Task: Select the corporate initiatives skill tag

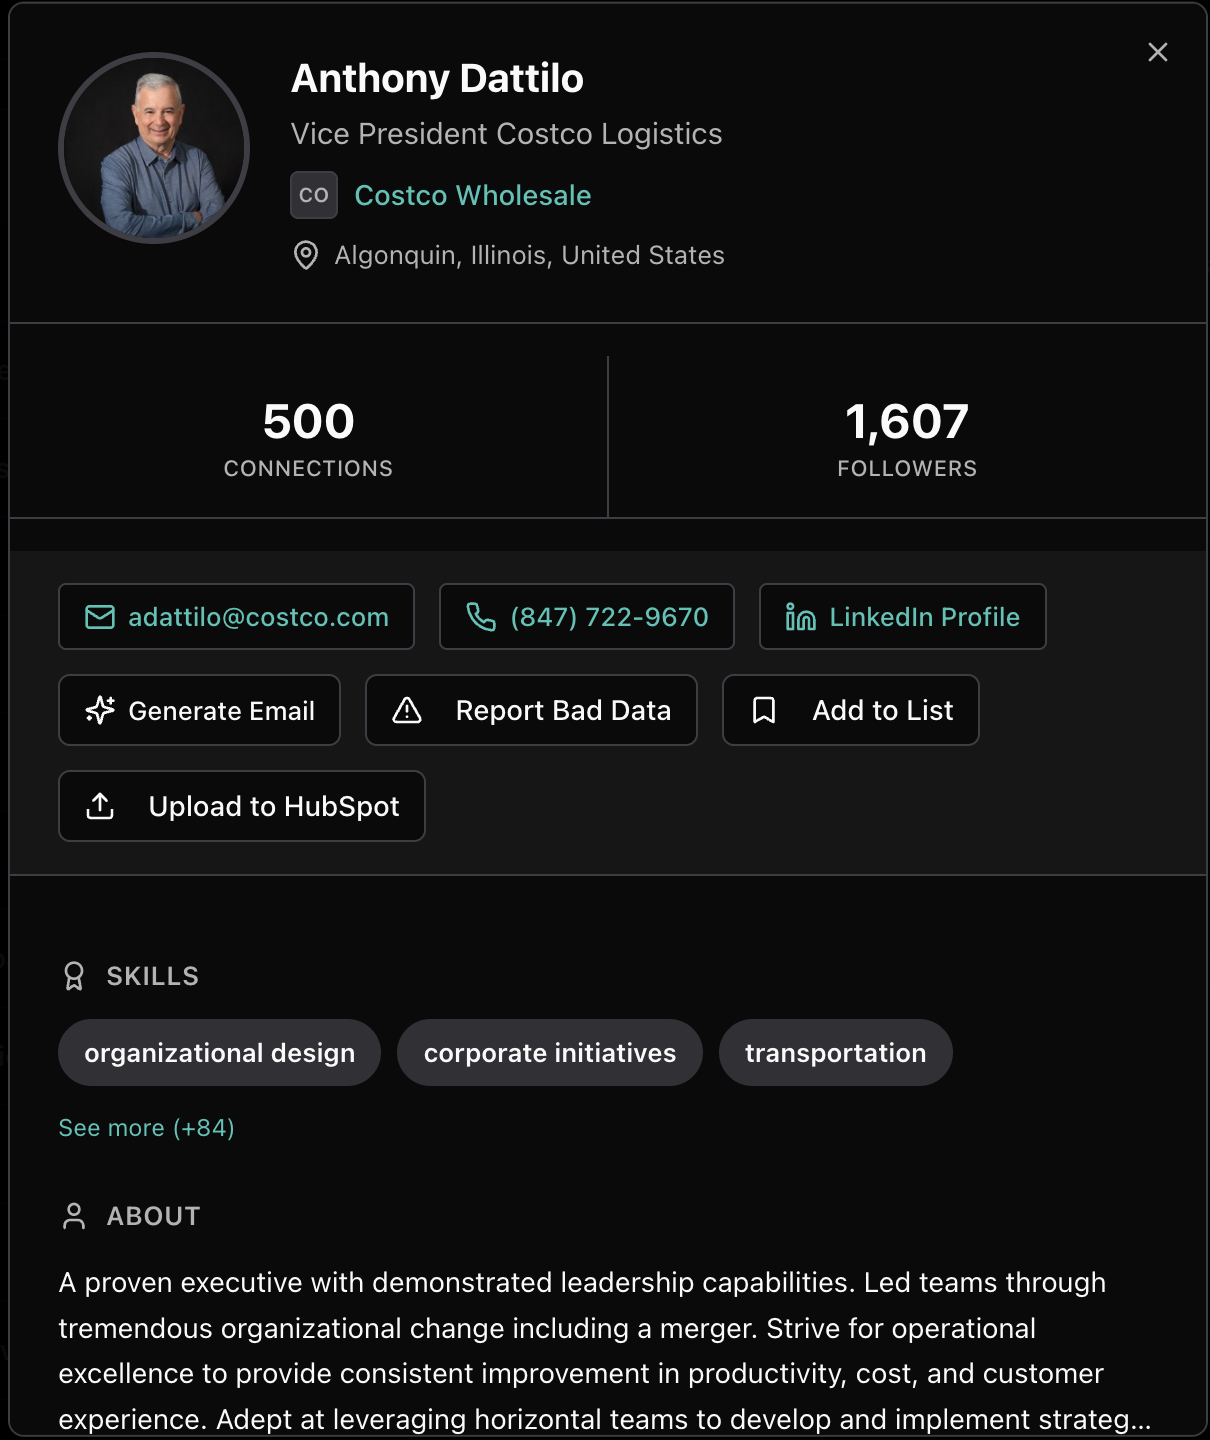Action: [x=550, y=1053]
